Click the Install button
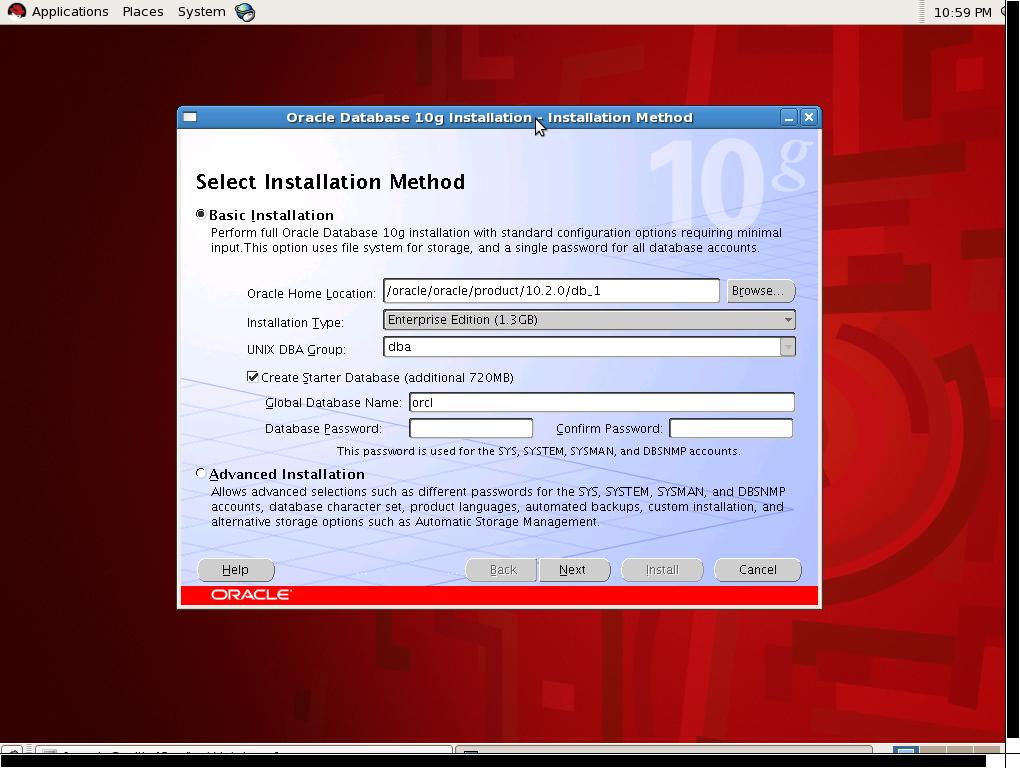The height and width of the screenshot is (768, 1020). click(662, 570)
